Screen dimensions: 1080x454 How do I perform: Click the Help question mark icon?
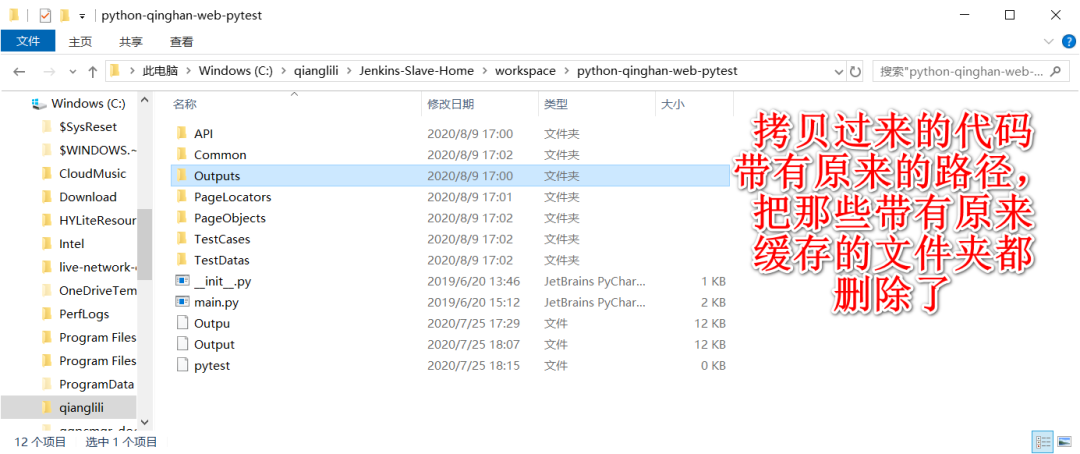[x=1068, y=41]
